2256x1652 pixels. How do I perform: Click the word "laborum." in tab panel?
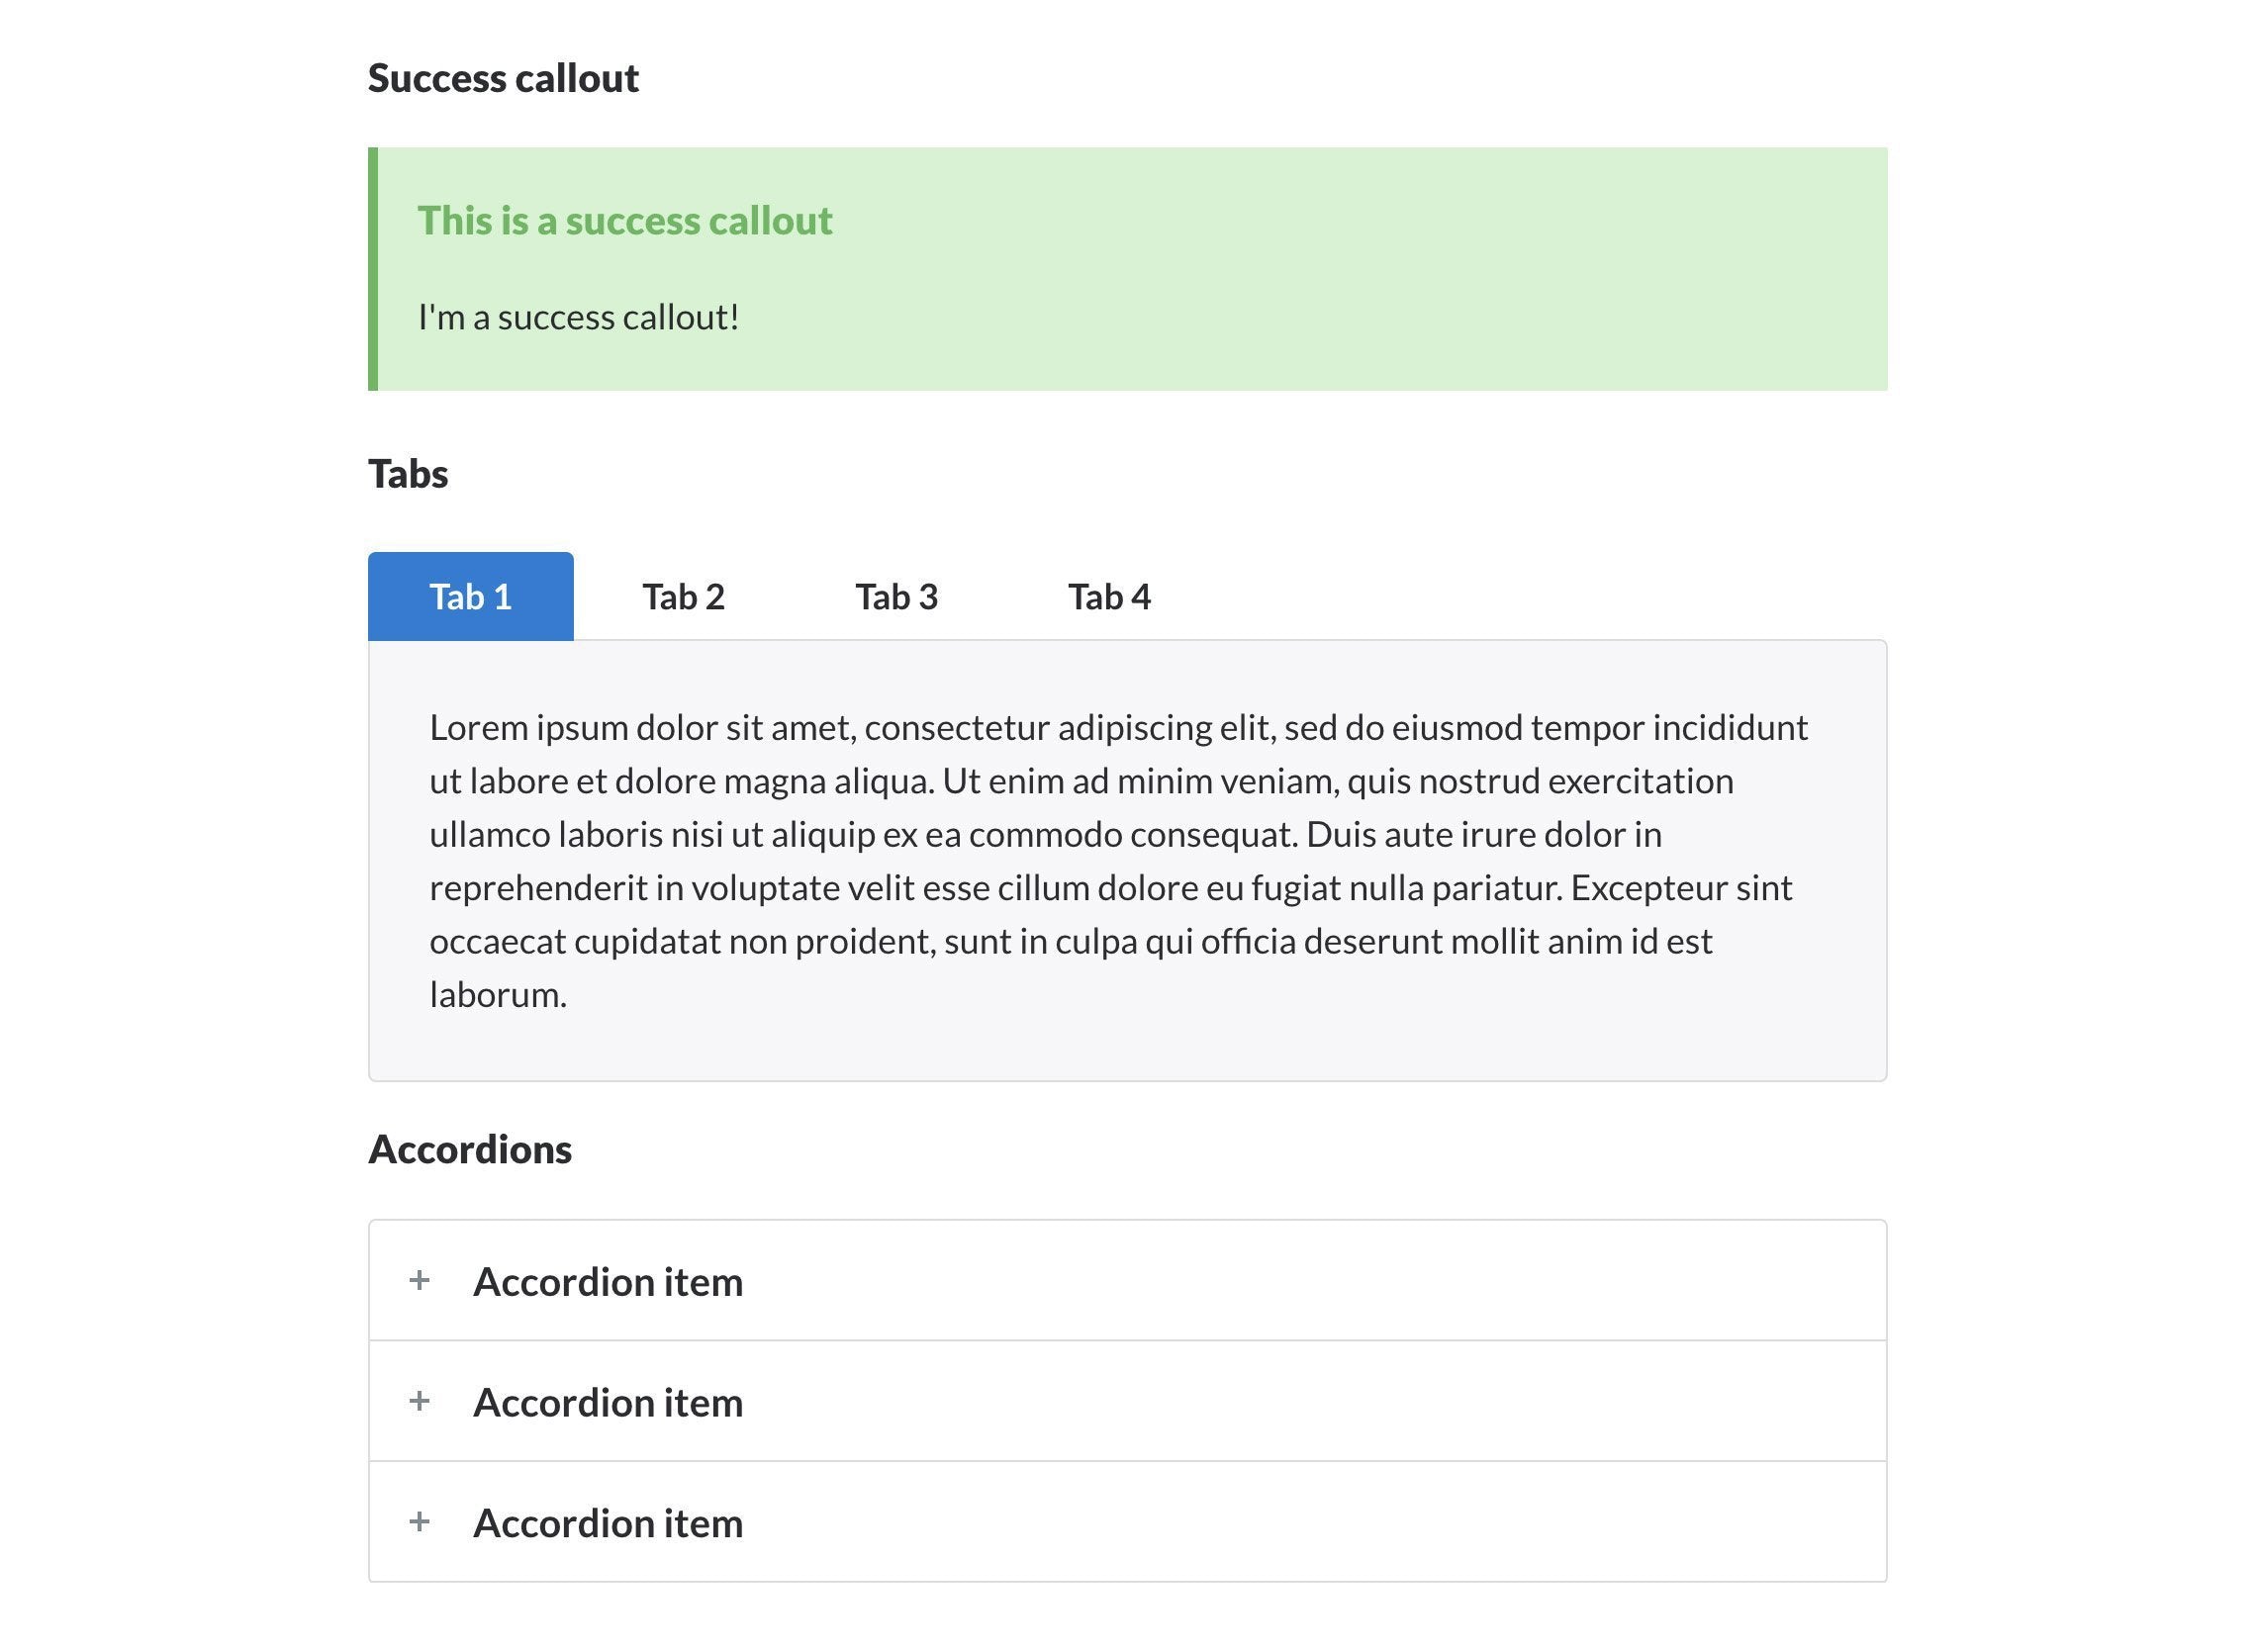tap(498, 995)
